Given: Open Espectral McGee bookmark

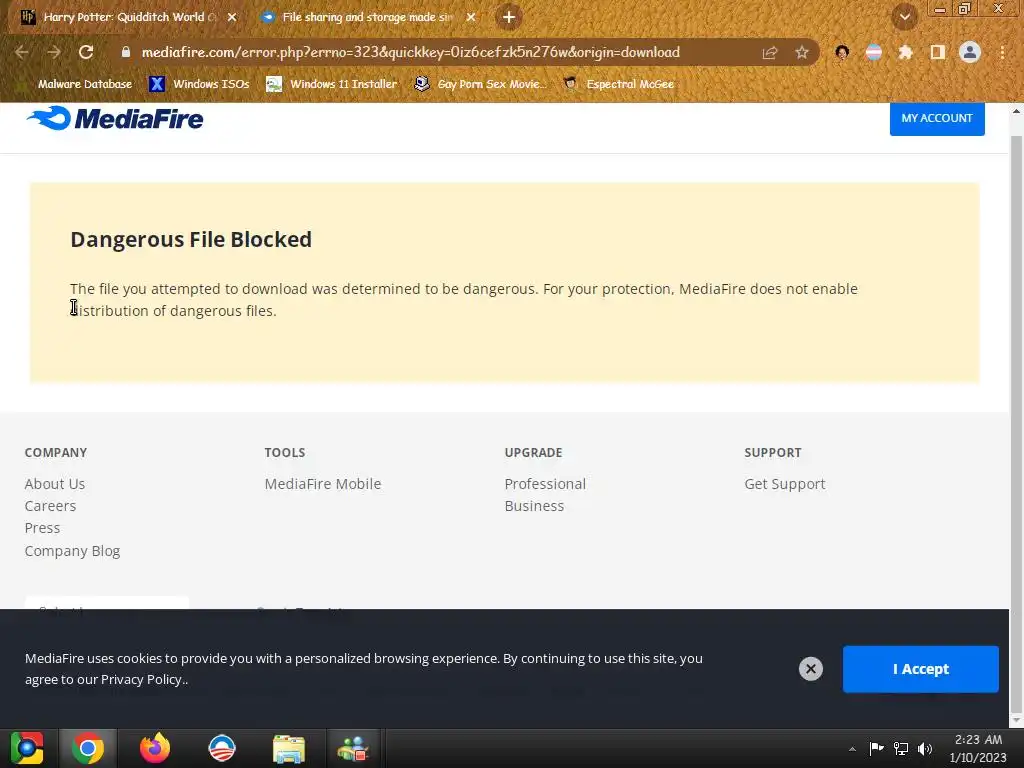Looking at the screenshot, I should (619, 84).
